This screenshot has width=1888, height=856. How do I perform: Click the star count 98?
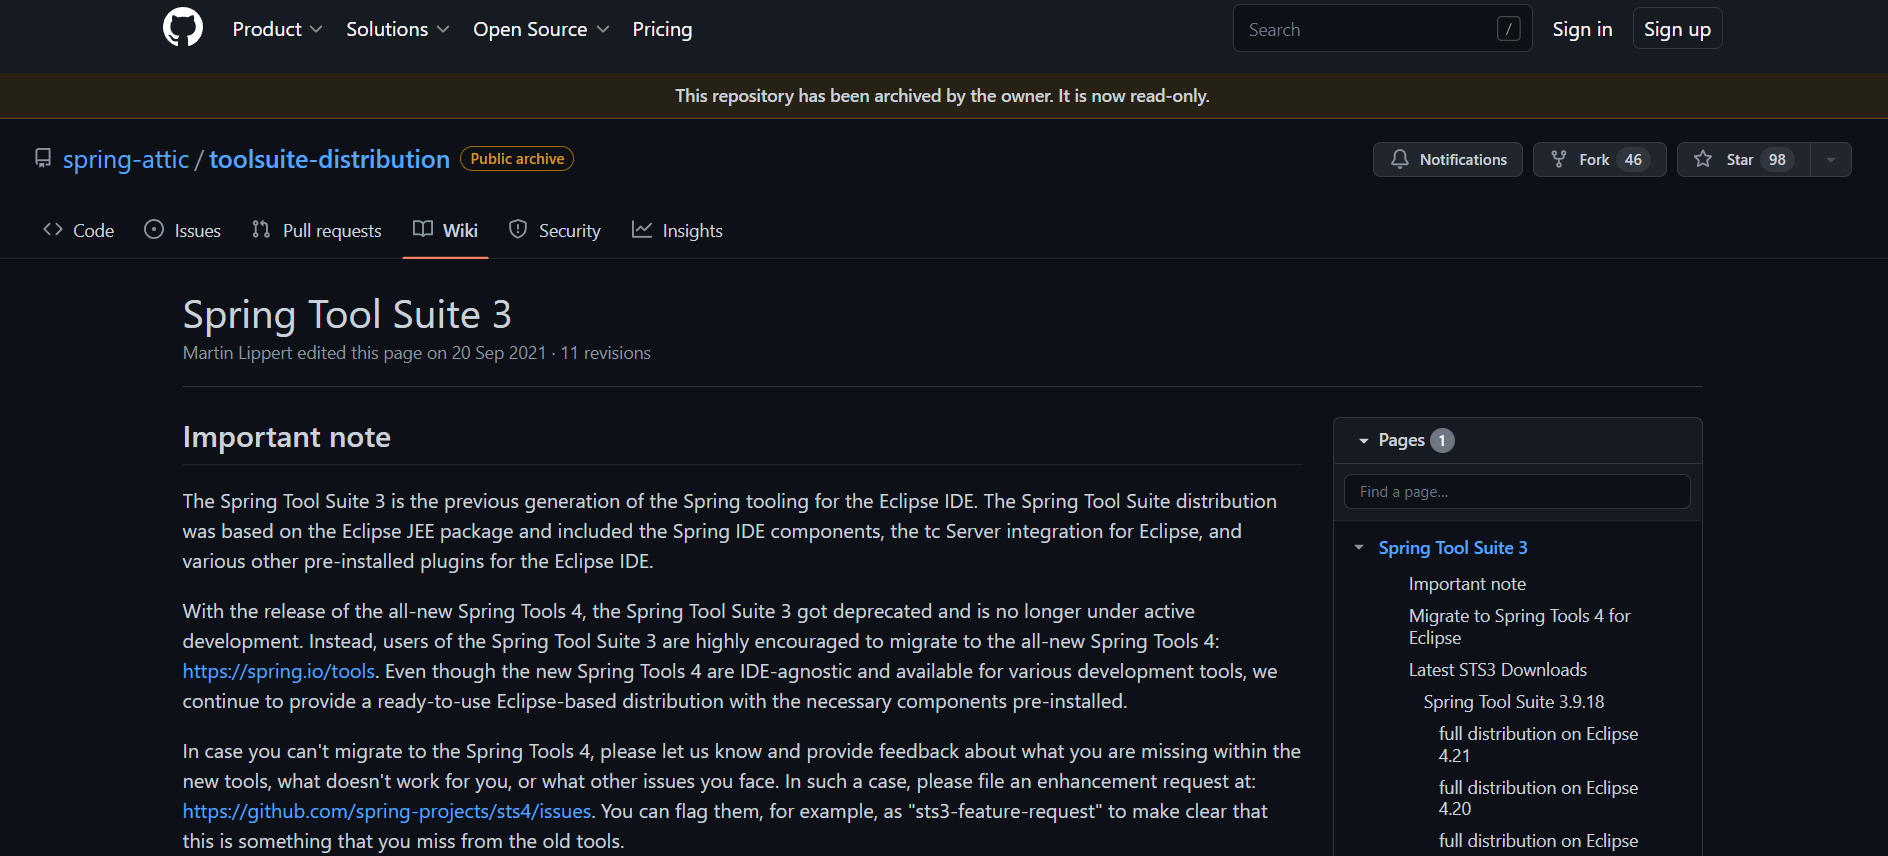1777,160
